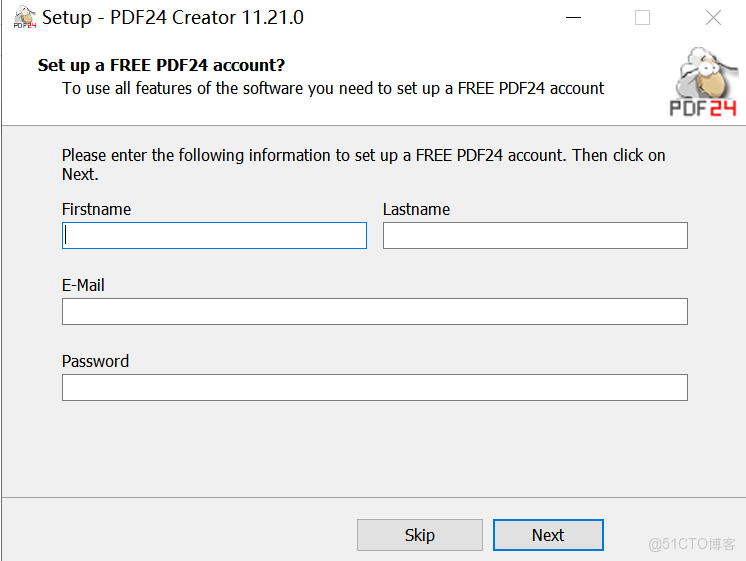Click the PDF24 icon in the title bar
The width and height of the screenshot is (746, 561).
click(x=25, y=18)
